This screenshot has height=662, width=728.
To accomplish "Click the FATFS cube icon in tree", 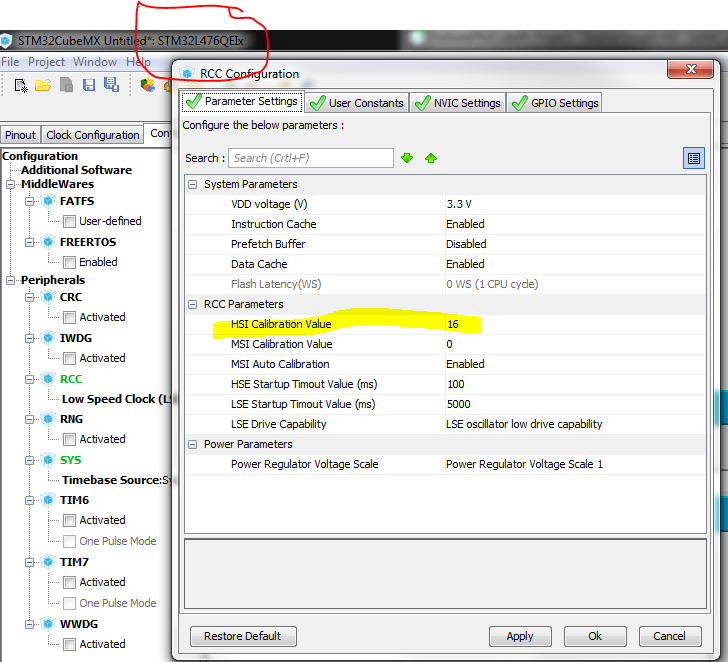I will (48, 201).
